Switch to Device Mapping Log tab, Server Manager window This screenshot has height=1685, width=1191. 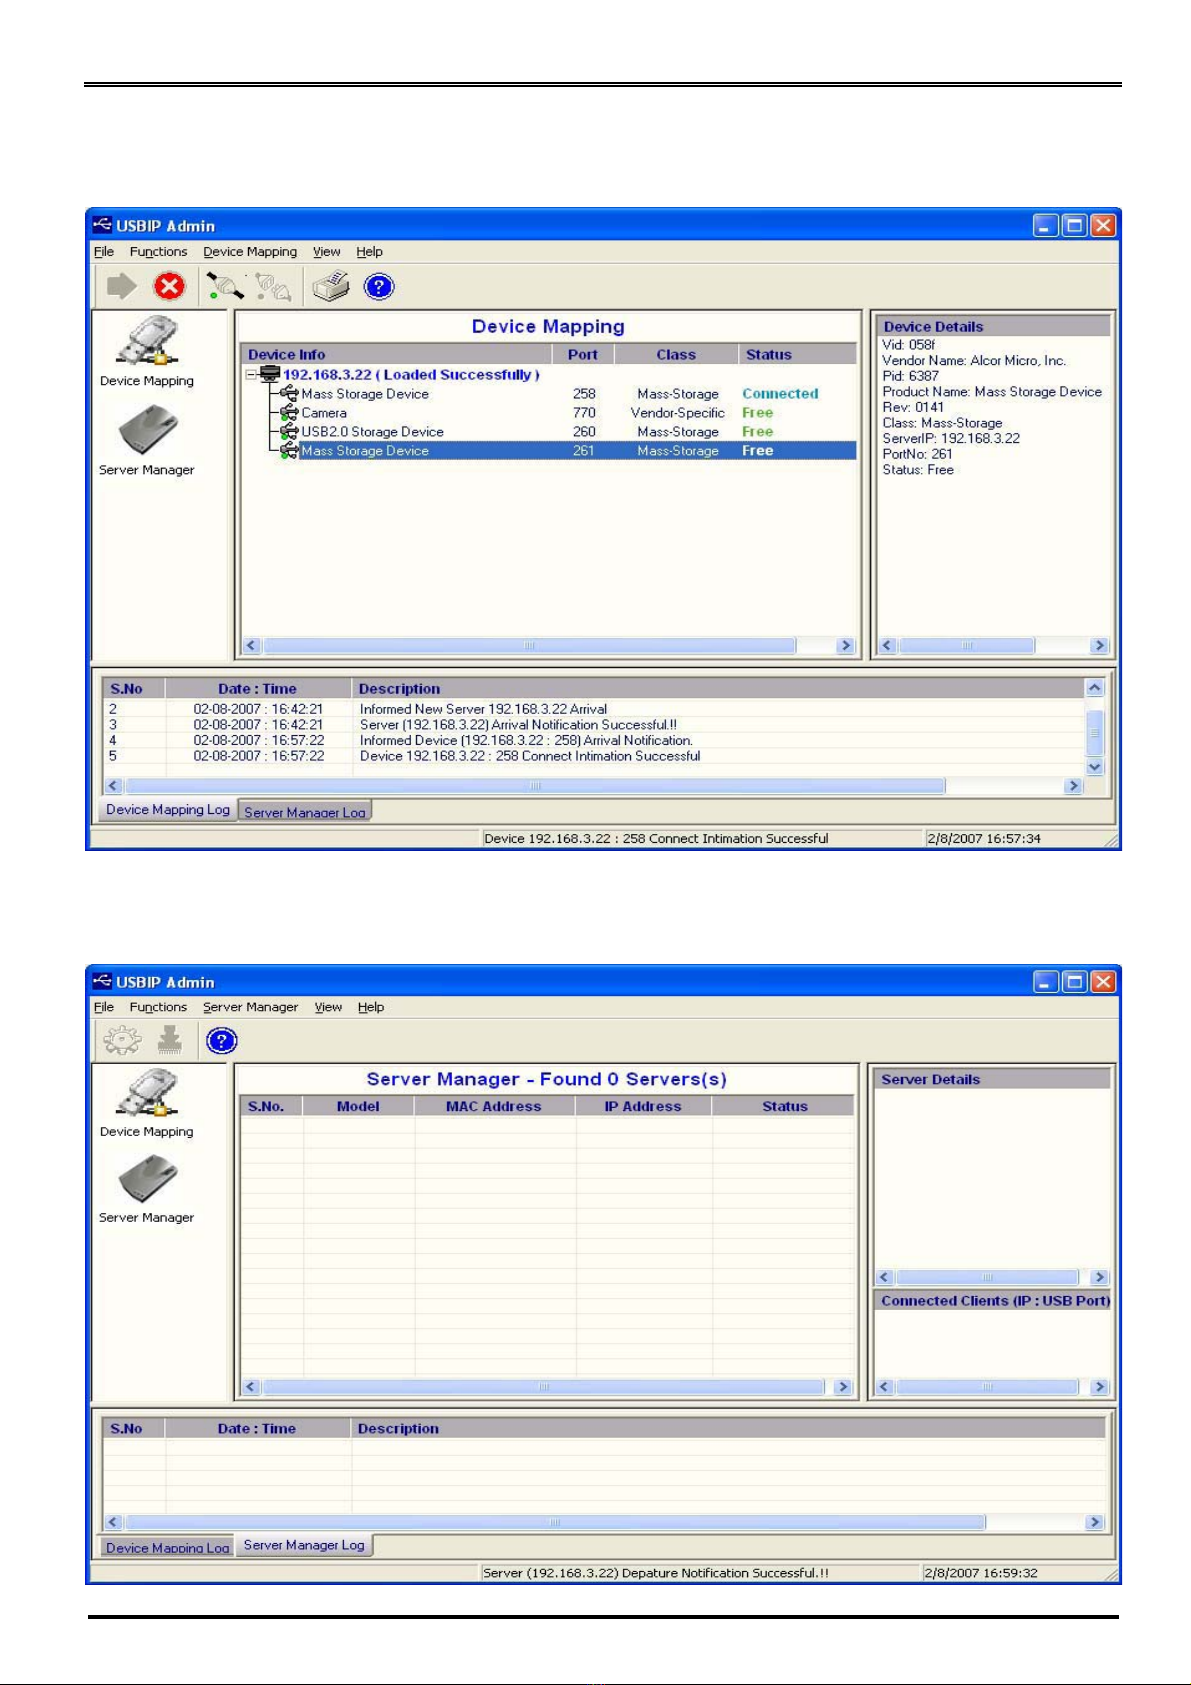(168, 1547)
